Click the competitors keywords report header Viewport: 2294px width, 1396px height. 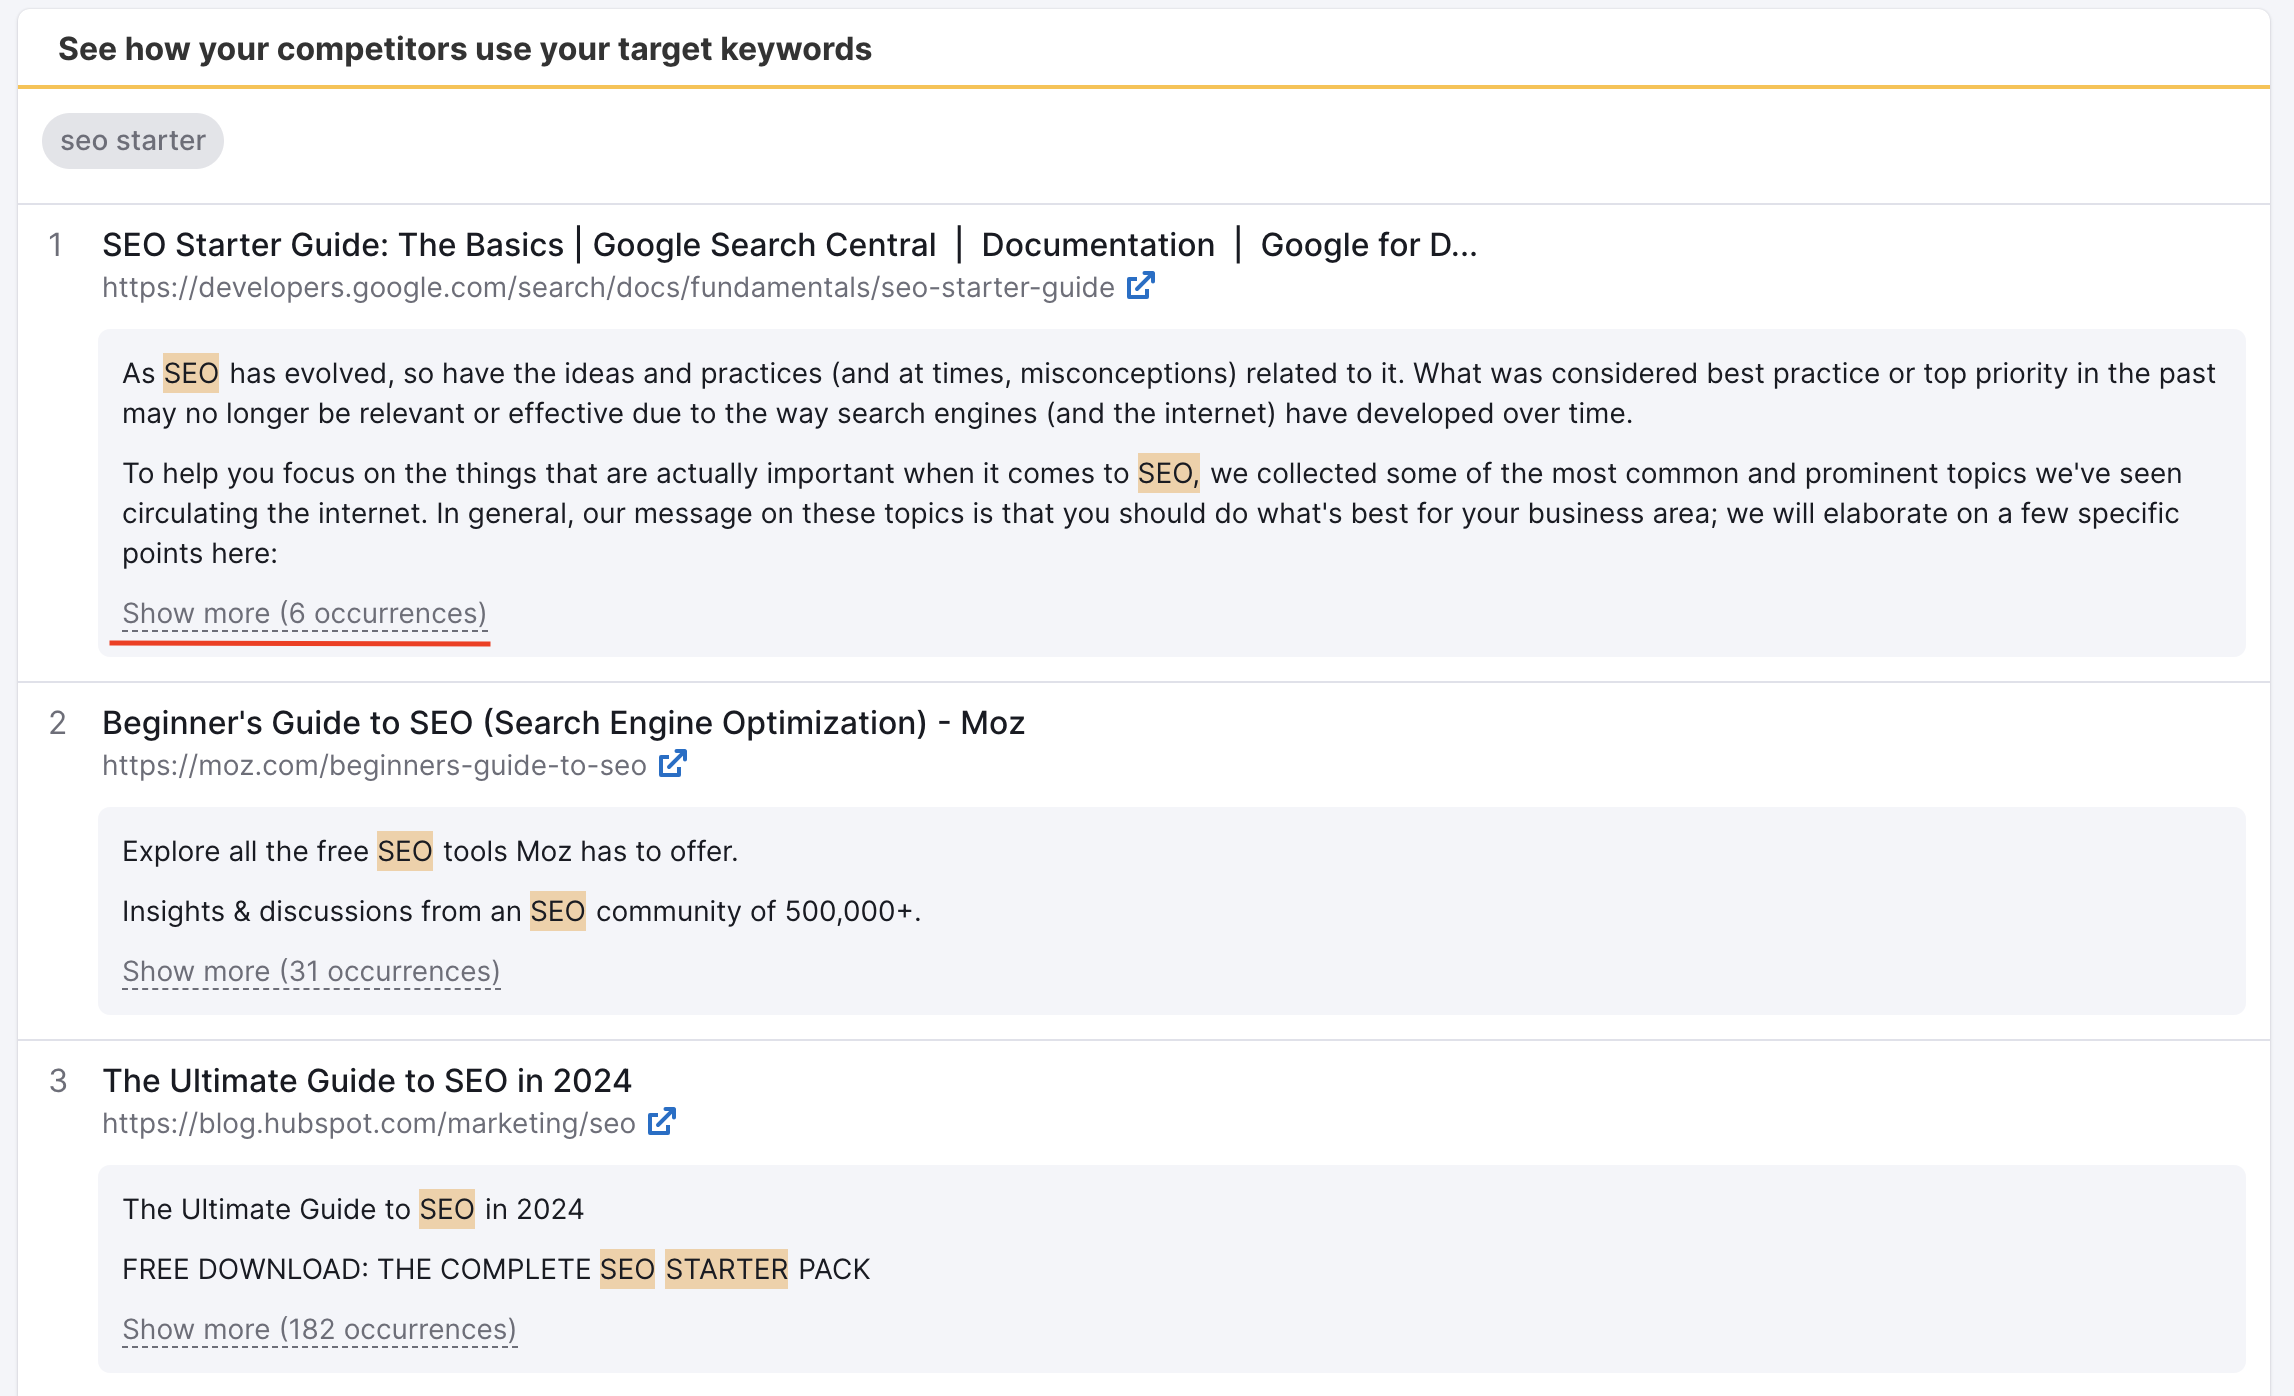[x=464, y=47]
